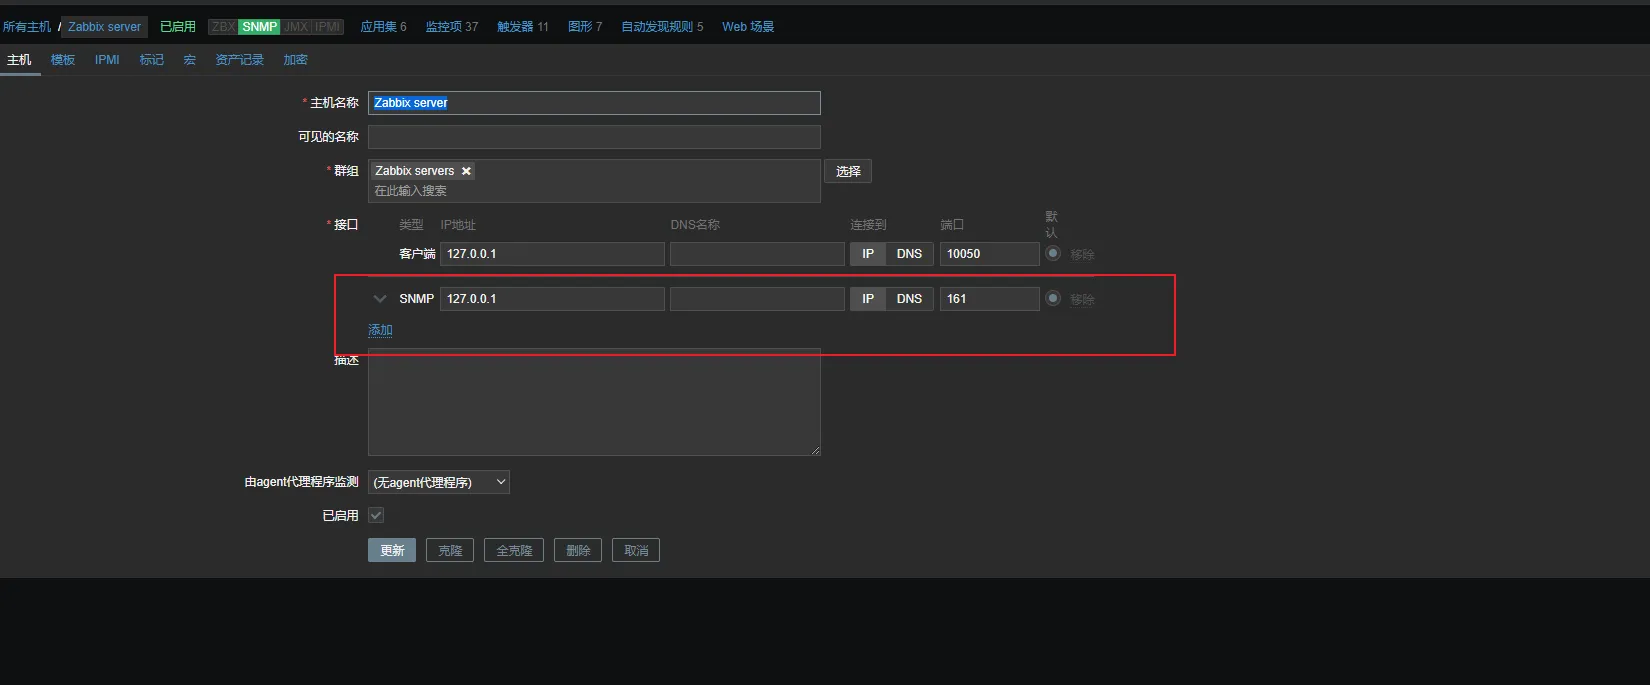Open the 模板 tab
Screen dimensions: 1650x685
63,60
